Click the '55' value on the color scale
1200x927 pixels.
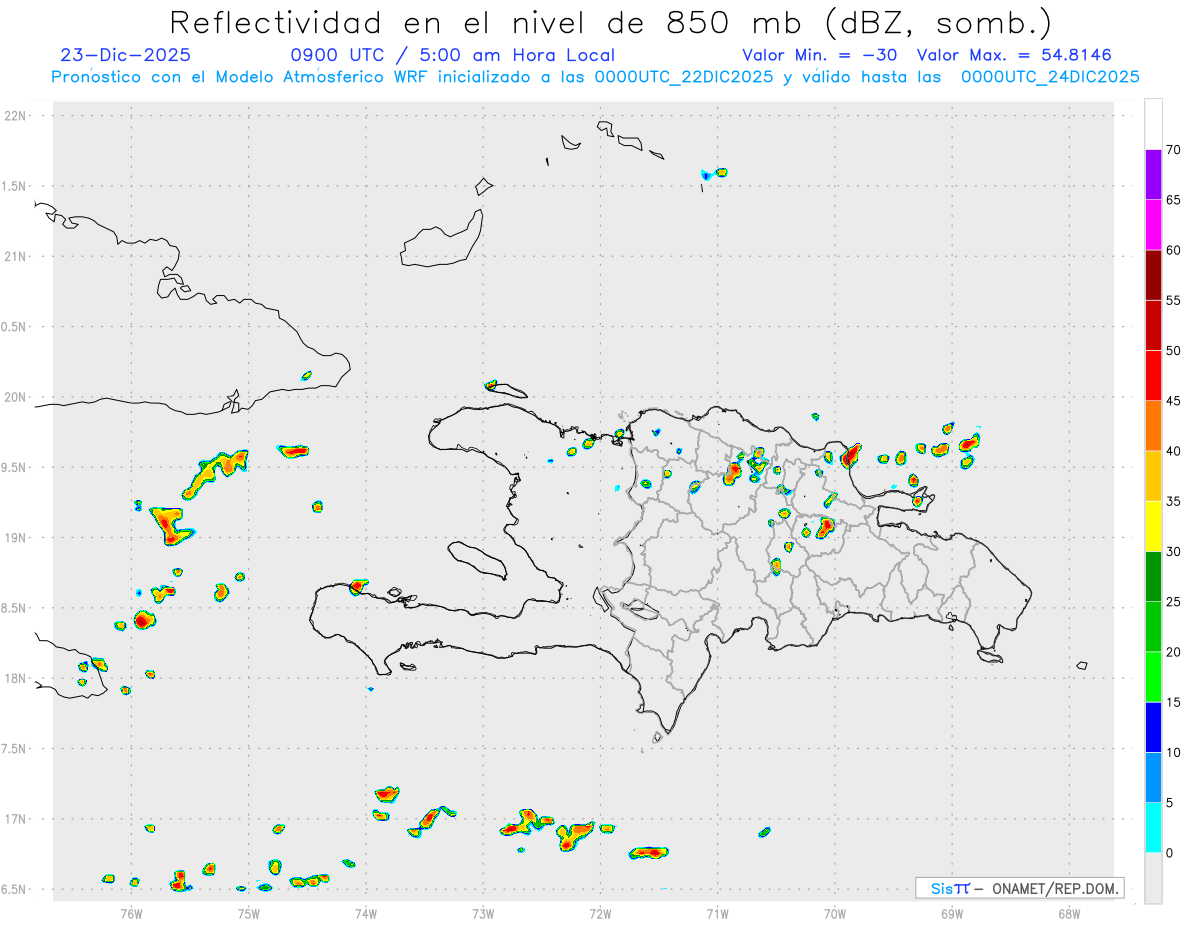[x=1173, y=300]
